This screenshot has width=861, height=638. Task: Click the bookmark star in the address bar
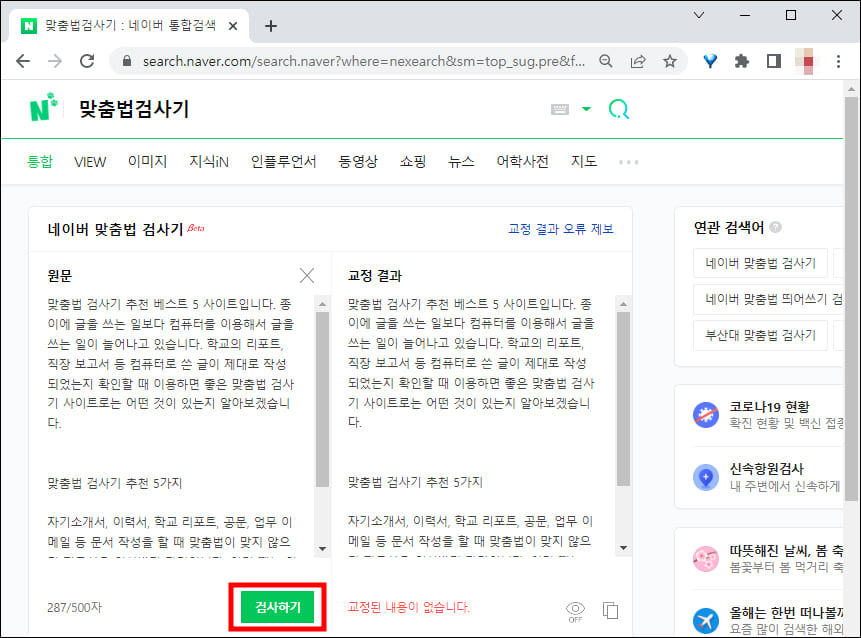670,61
